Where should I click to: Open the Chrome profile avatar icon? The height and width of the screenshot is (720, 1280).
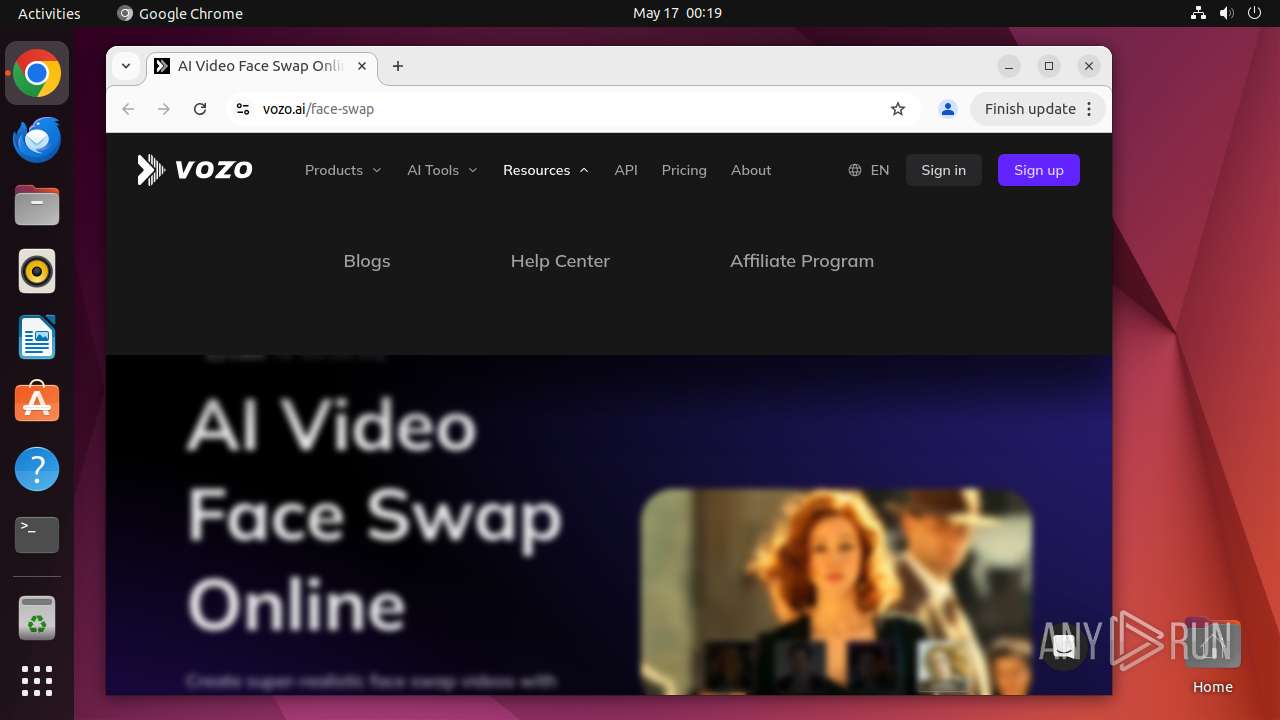(x=948, y=109)
